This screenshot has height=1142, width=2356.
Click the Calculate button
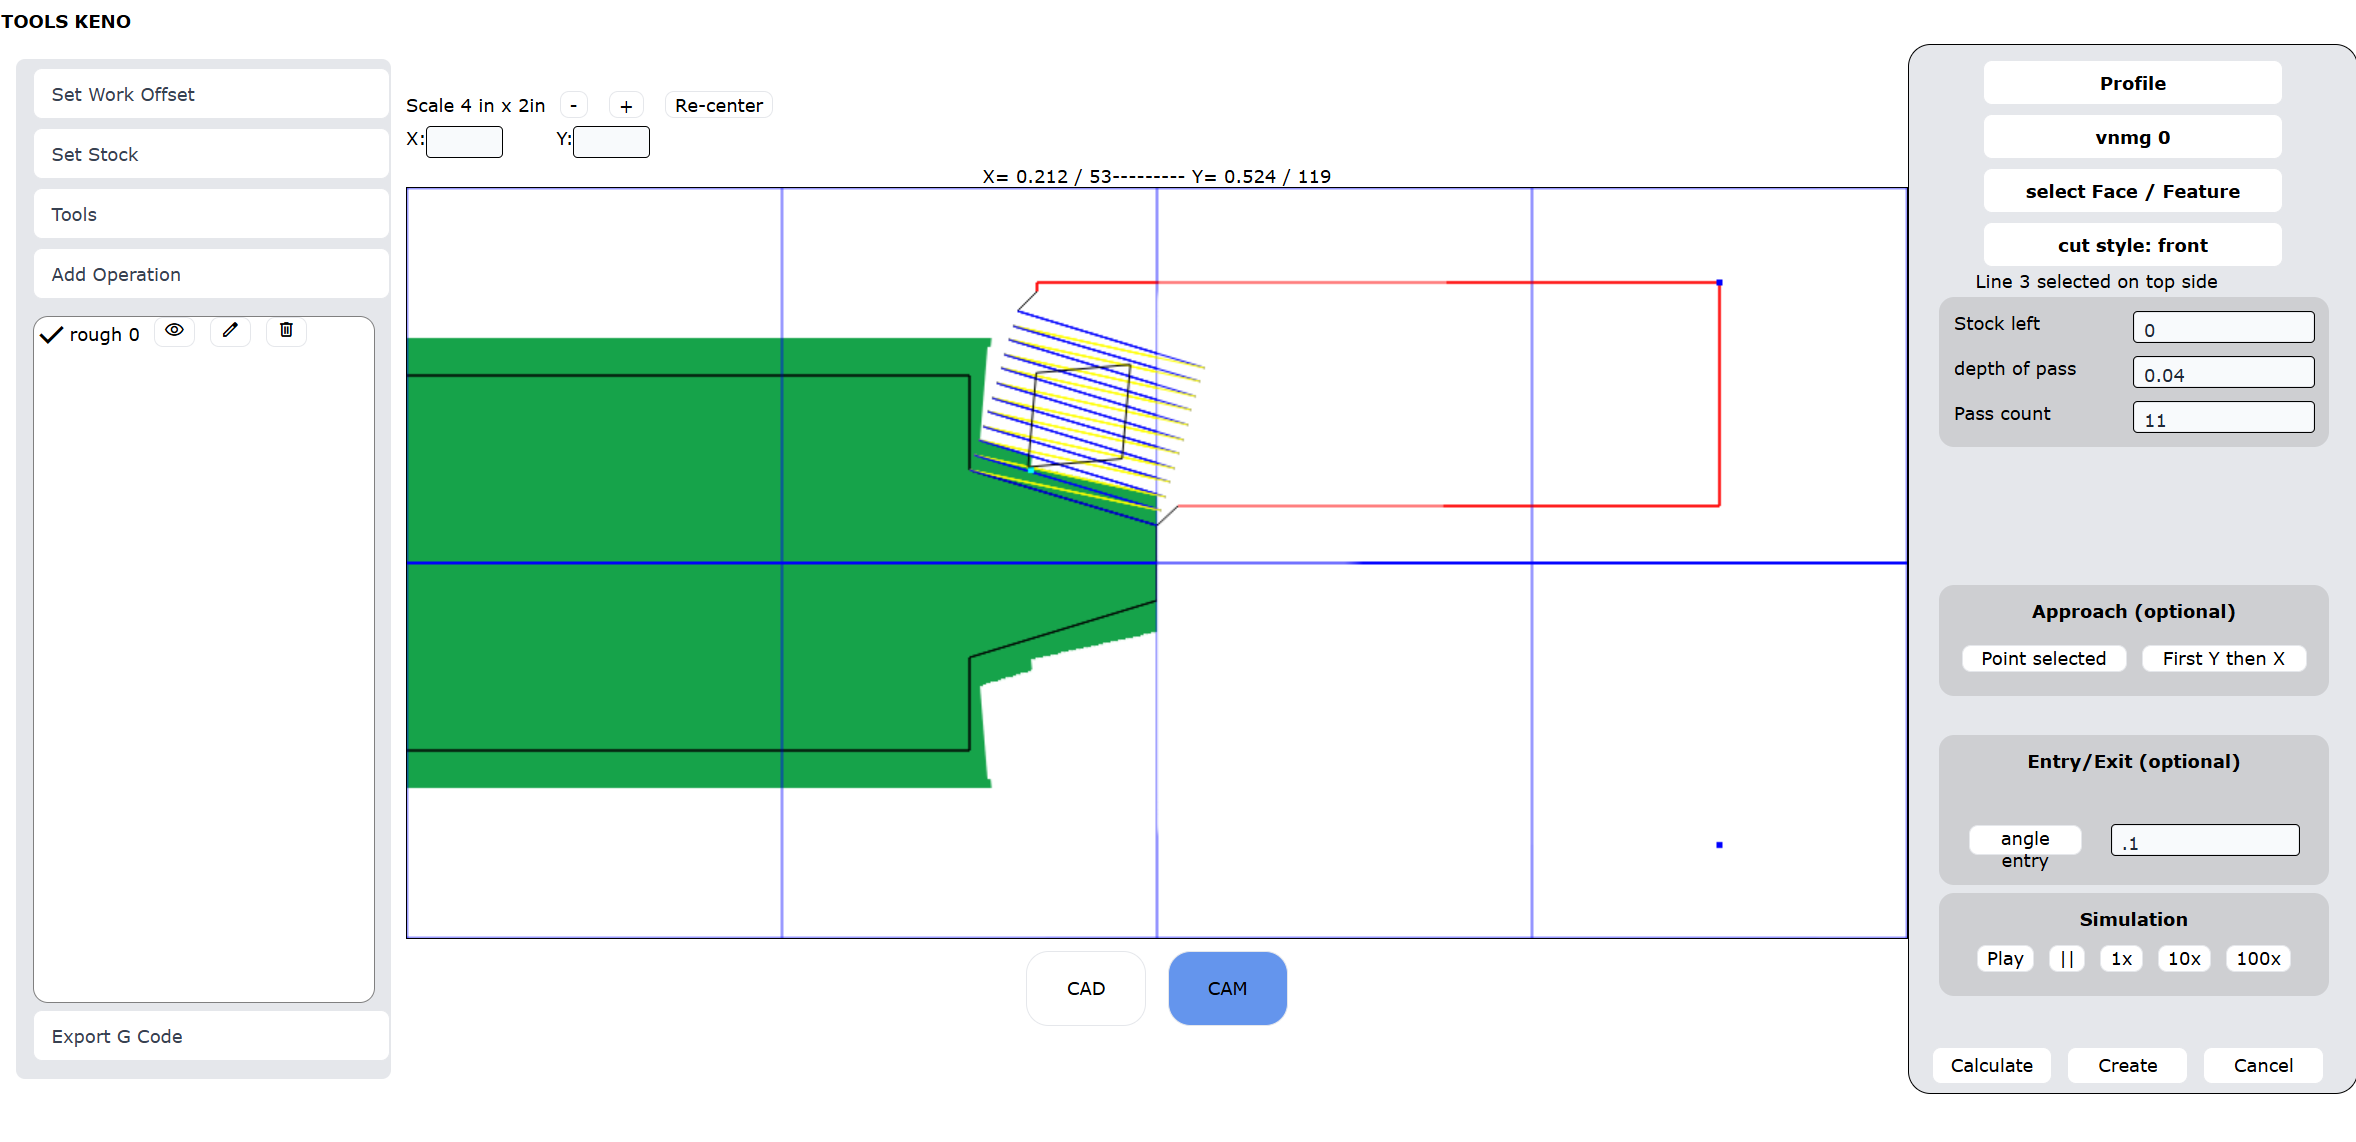1991,1065
